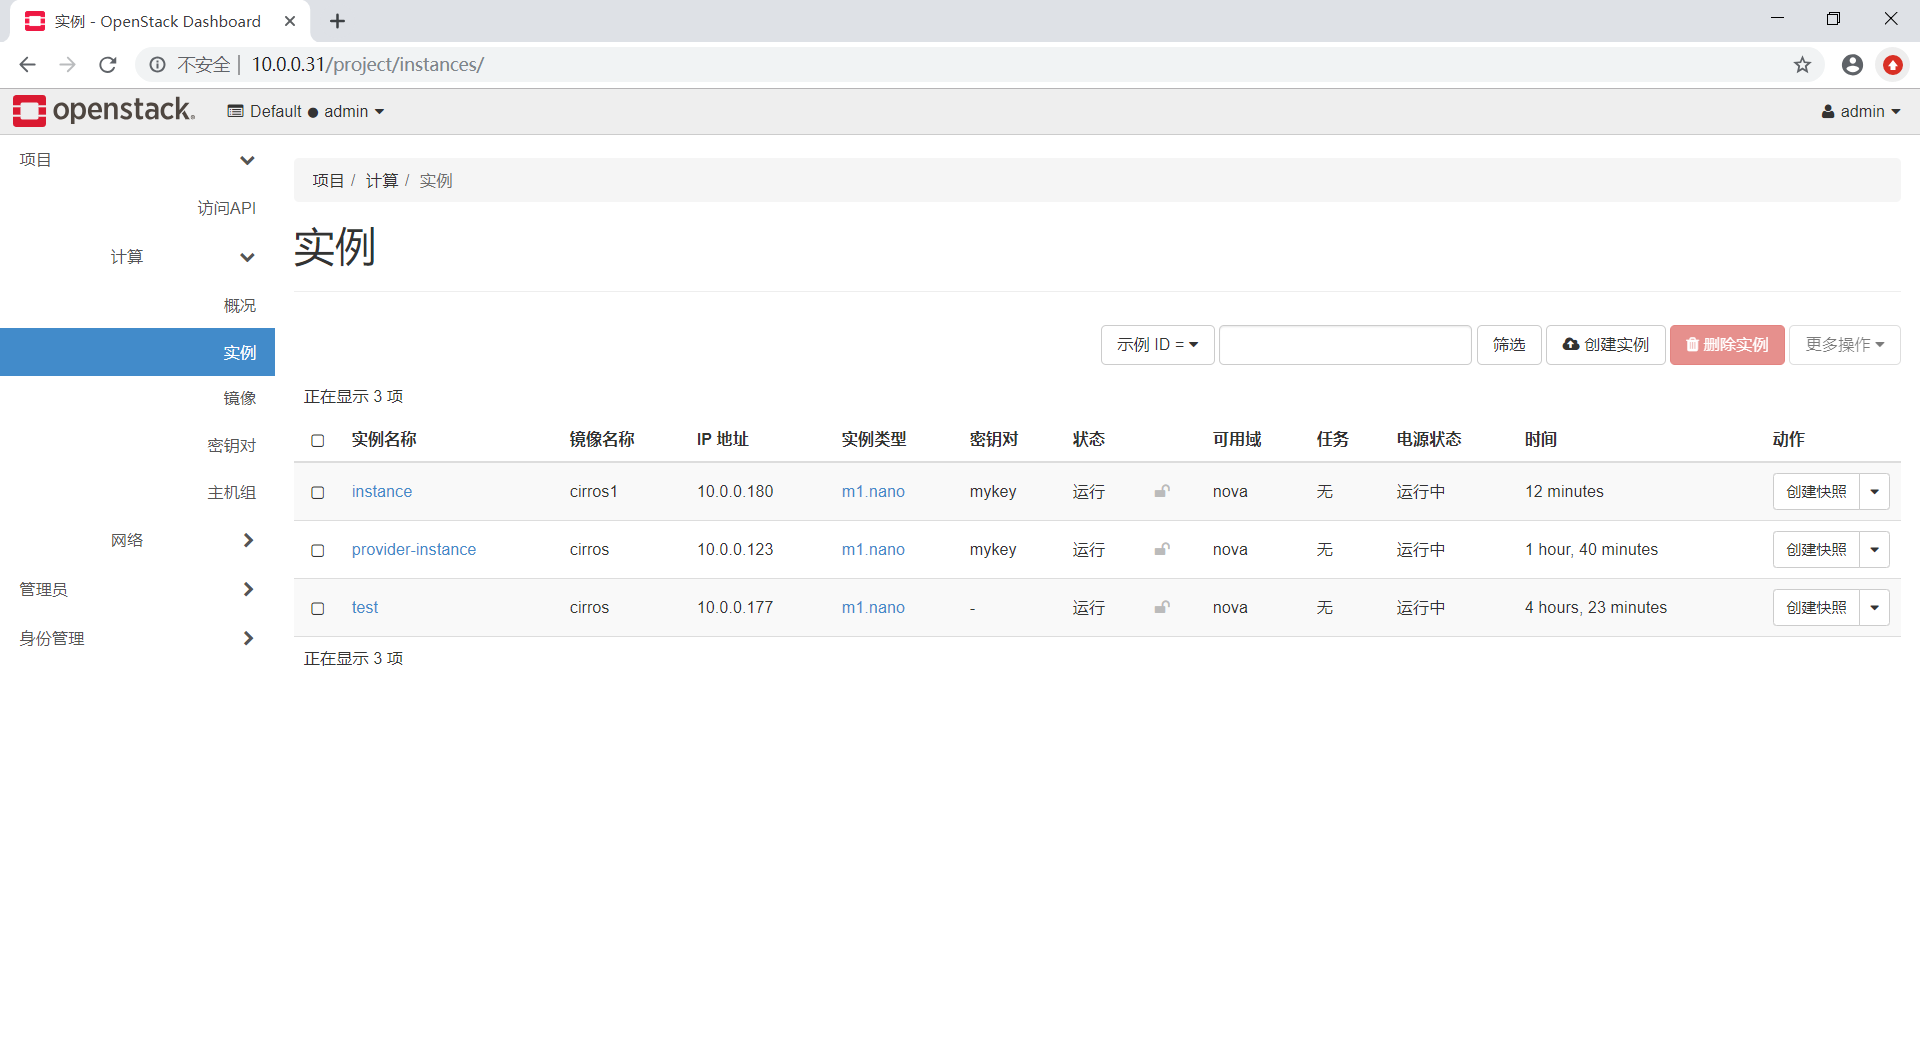Open 镜像 in the sidebar

239,398
